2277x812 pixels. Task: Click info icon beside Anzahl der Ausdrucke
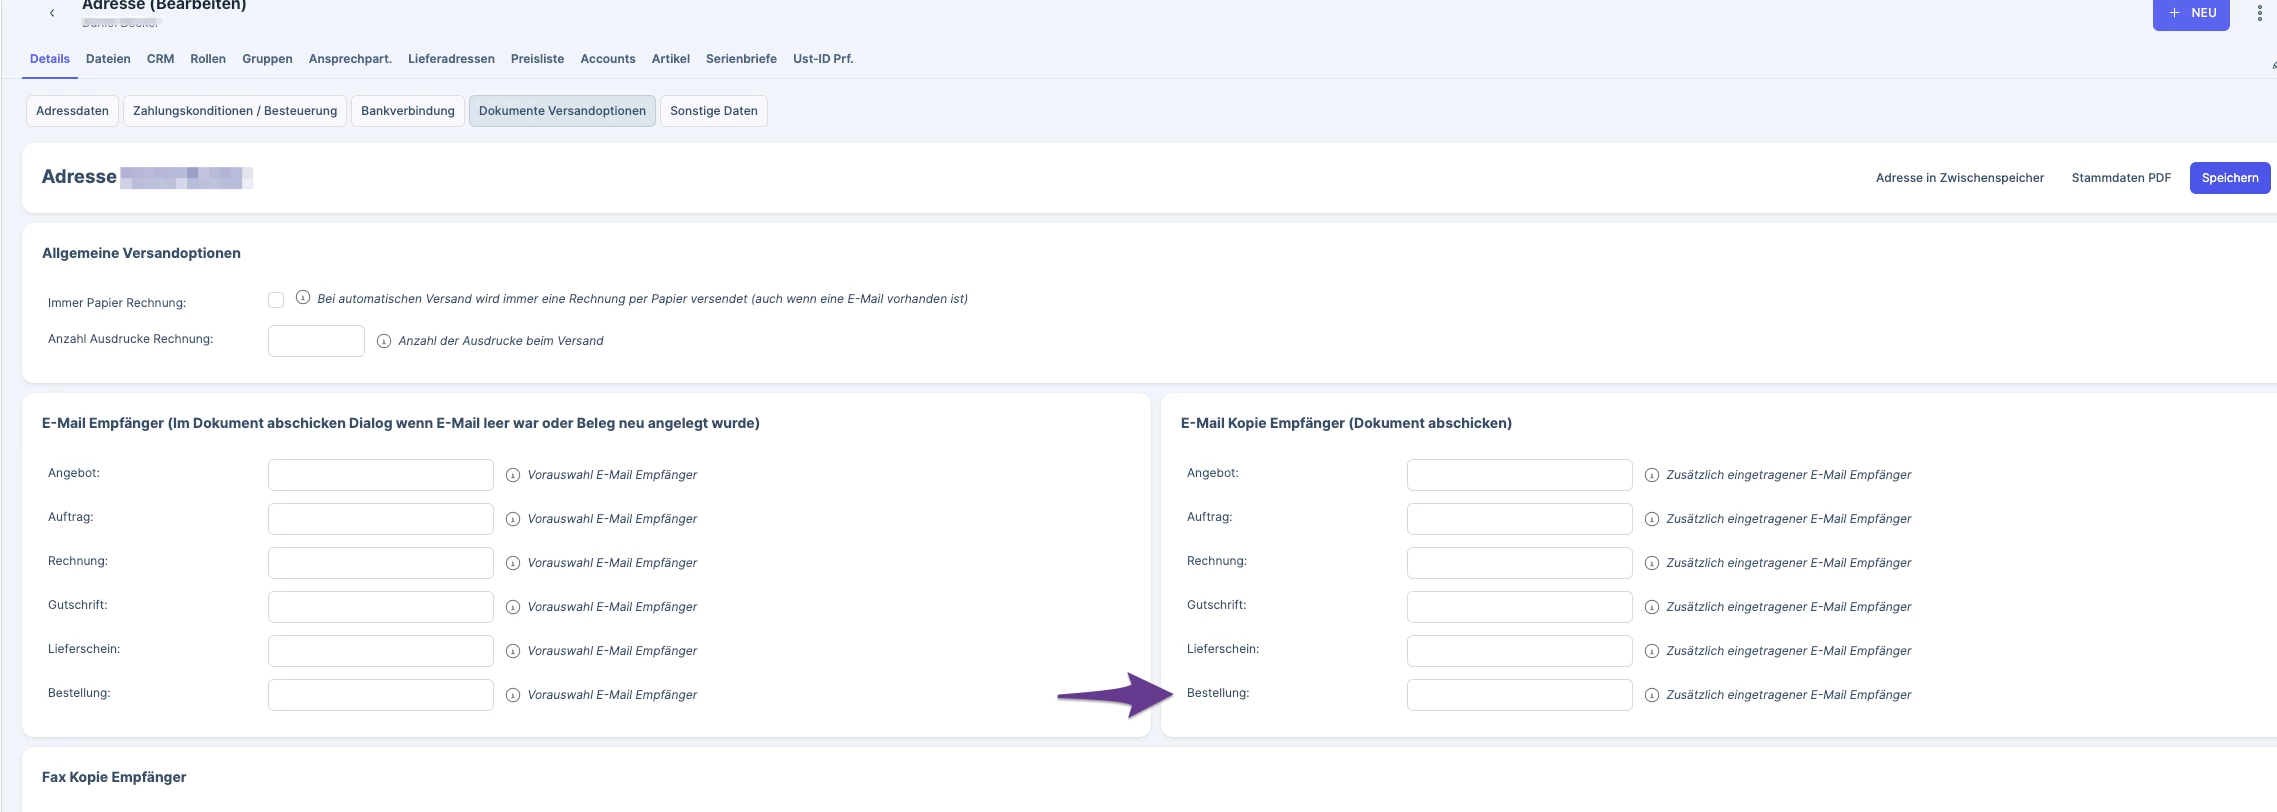pos(384,341)
